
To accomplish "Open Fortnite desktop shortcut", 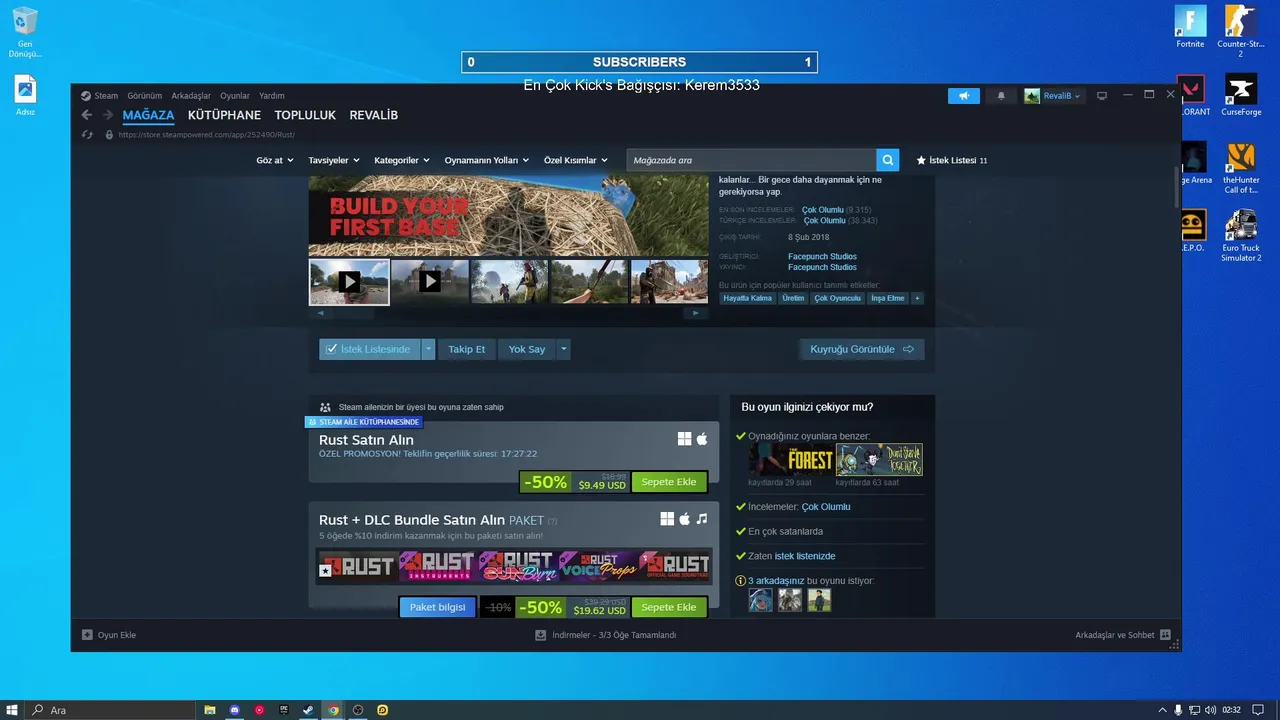I will (x=1190, y=27).
